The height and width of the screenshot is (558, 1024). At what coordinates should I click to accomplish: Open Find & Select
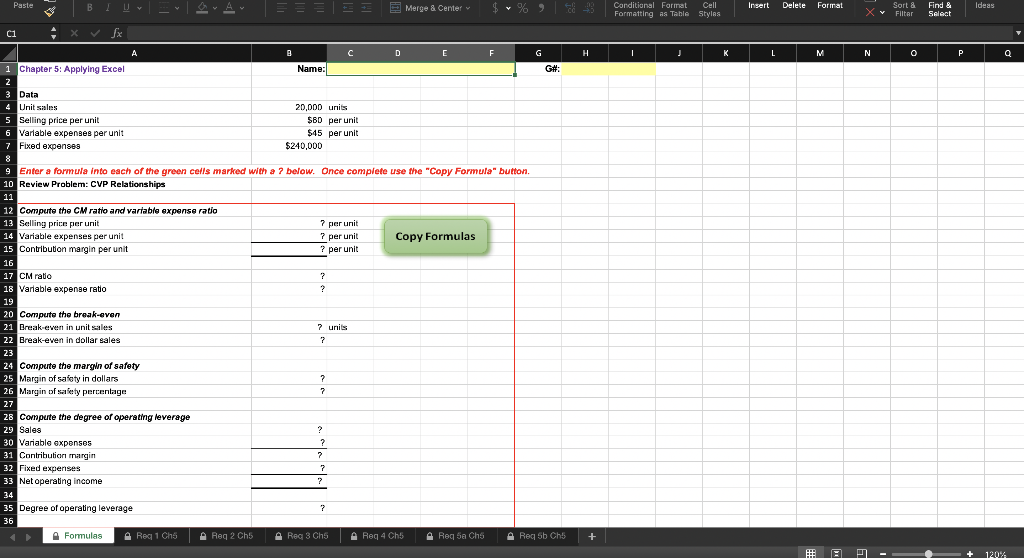pos(940,9)
